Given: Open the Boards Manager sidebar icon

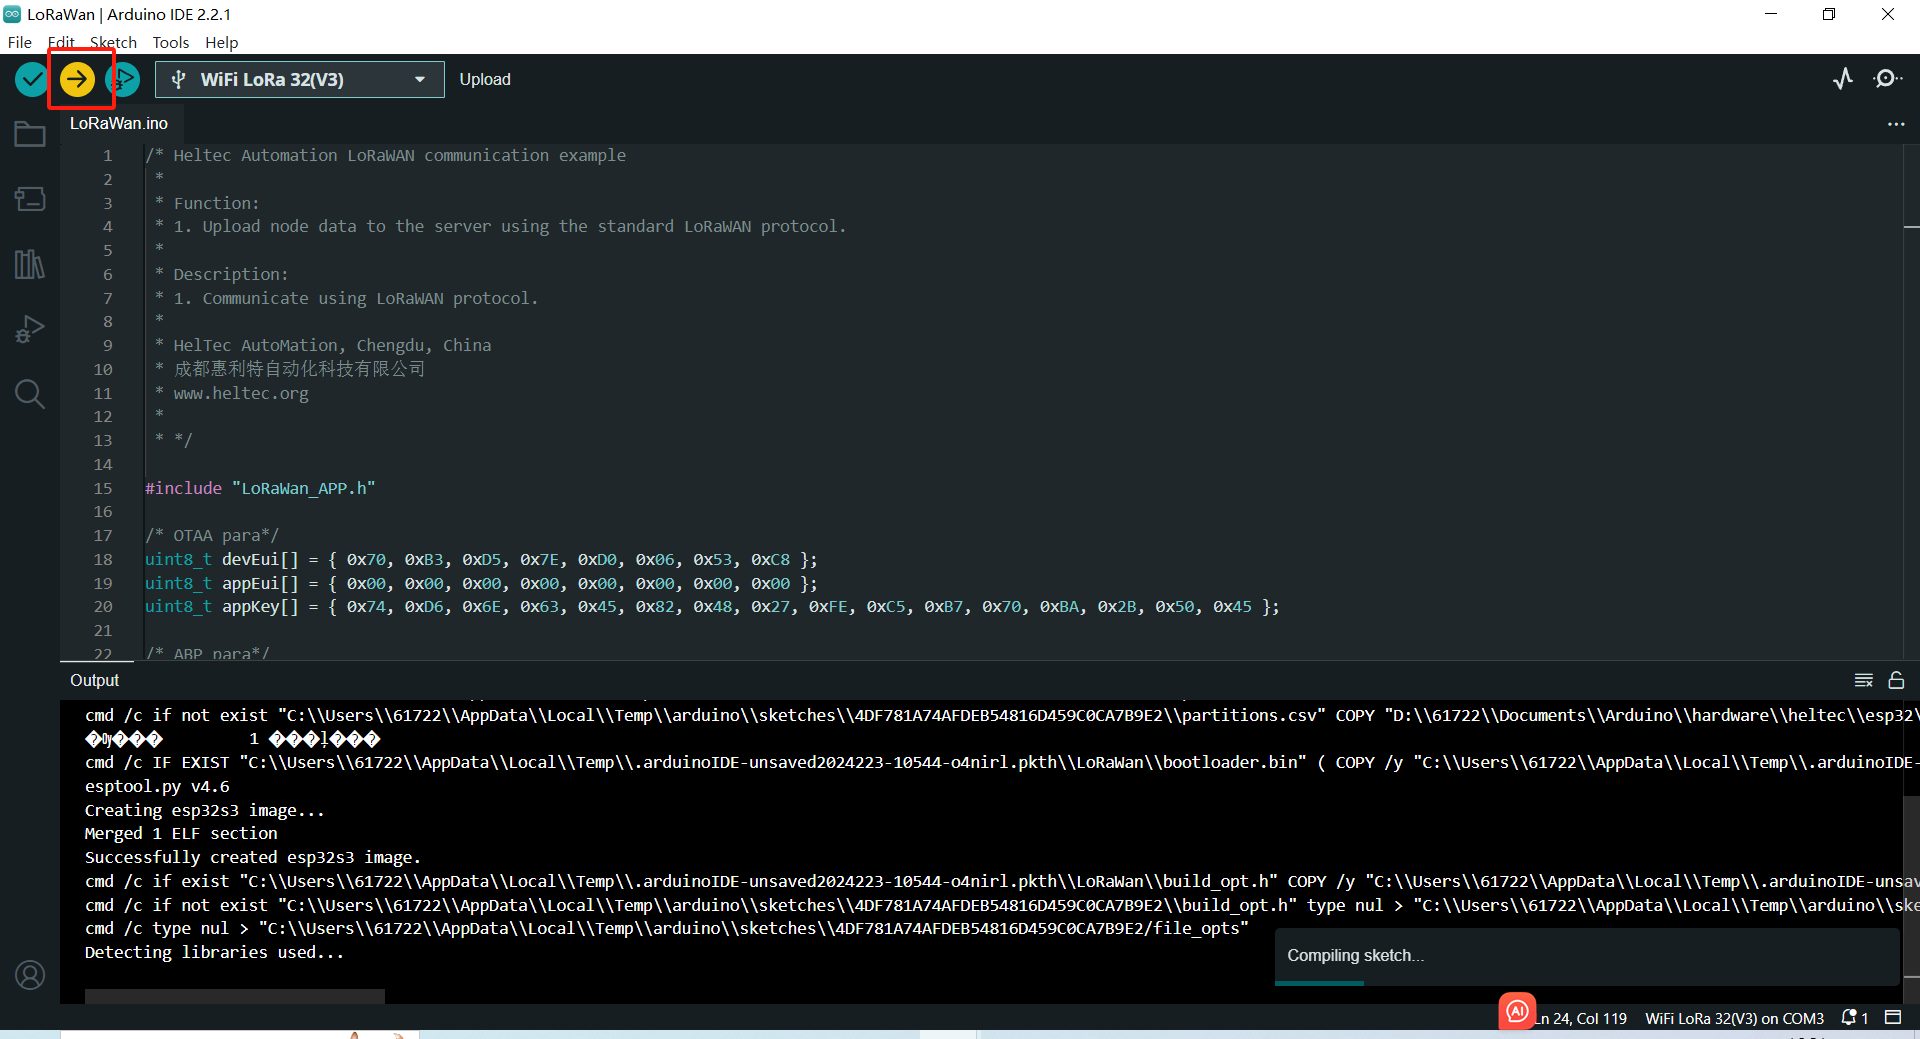Looking at the screenshot, I should (x=30, y=199).
